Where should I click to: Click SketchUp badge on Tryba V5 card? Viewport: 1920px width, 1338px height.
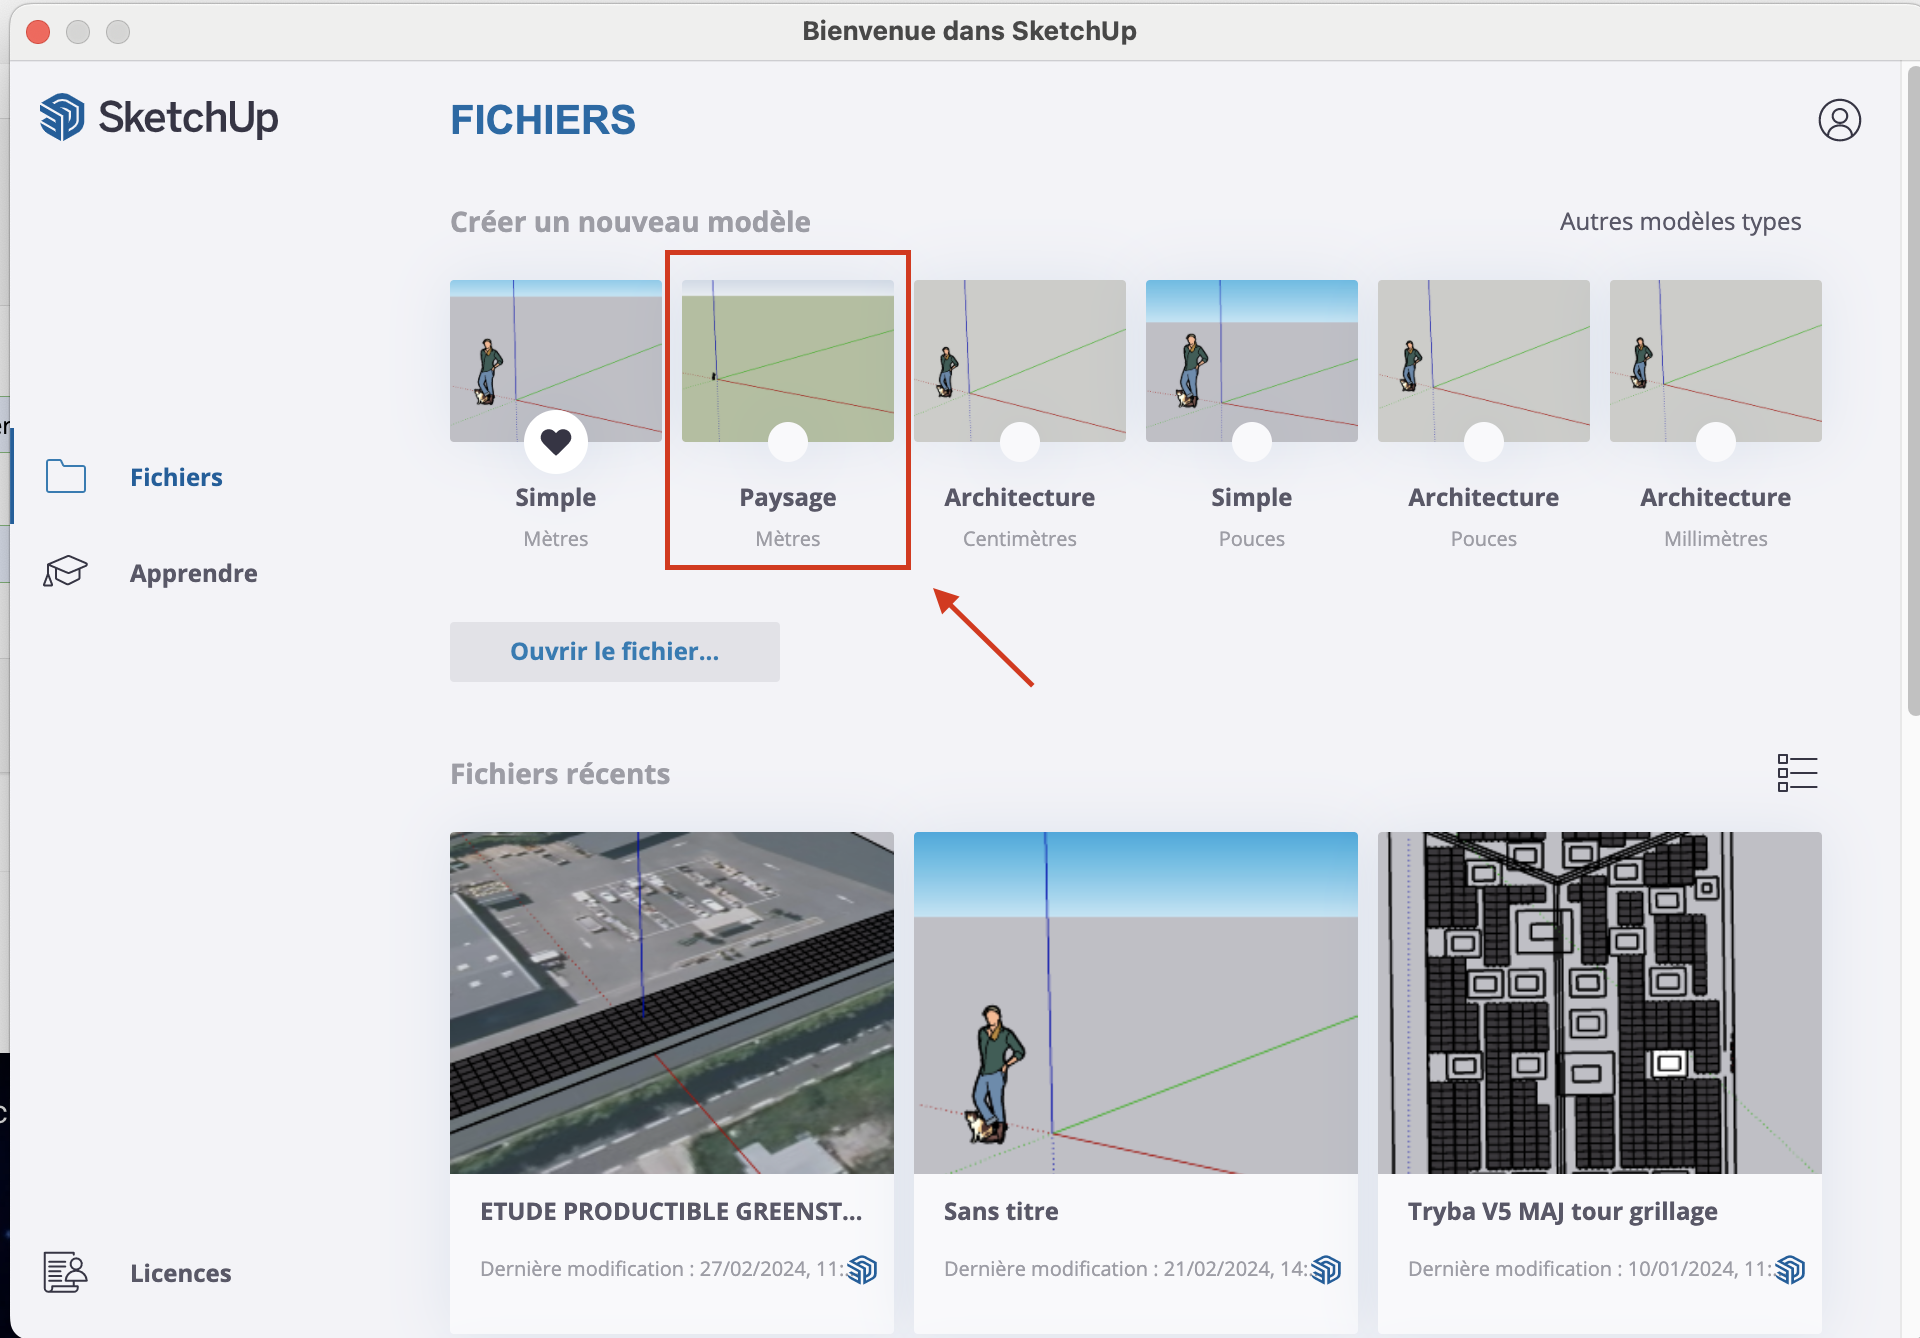pyautogui.click(x=1790, y=1270)
